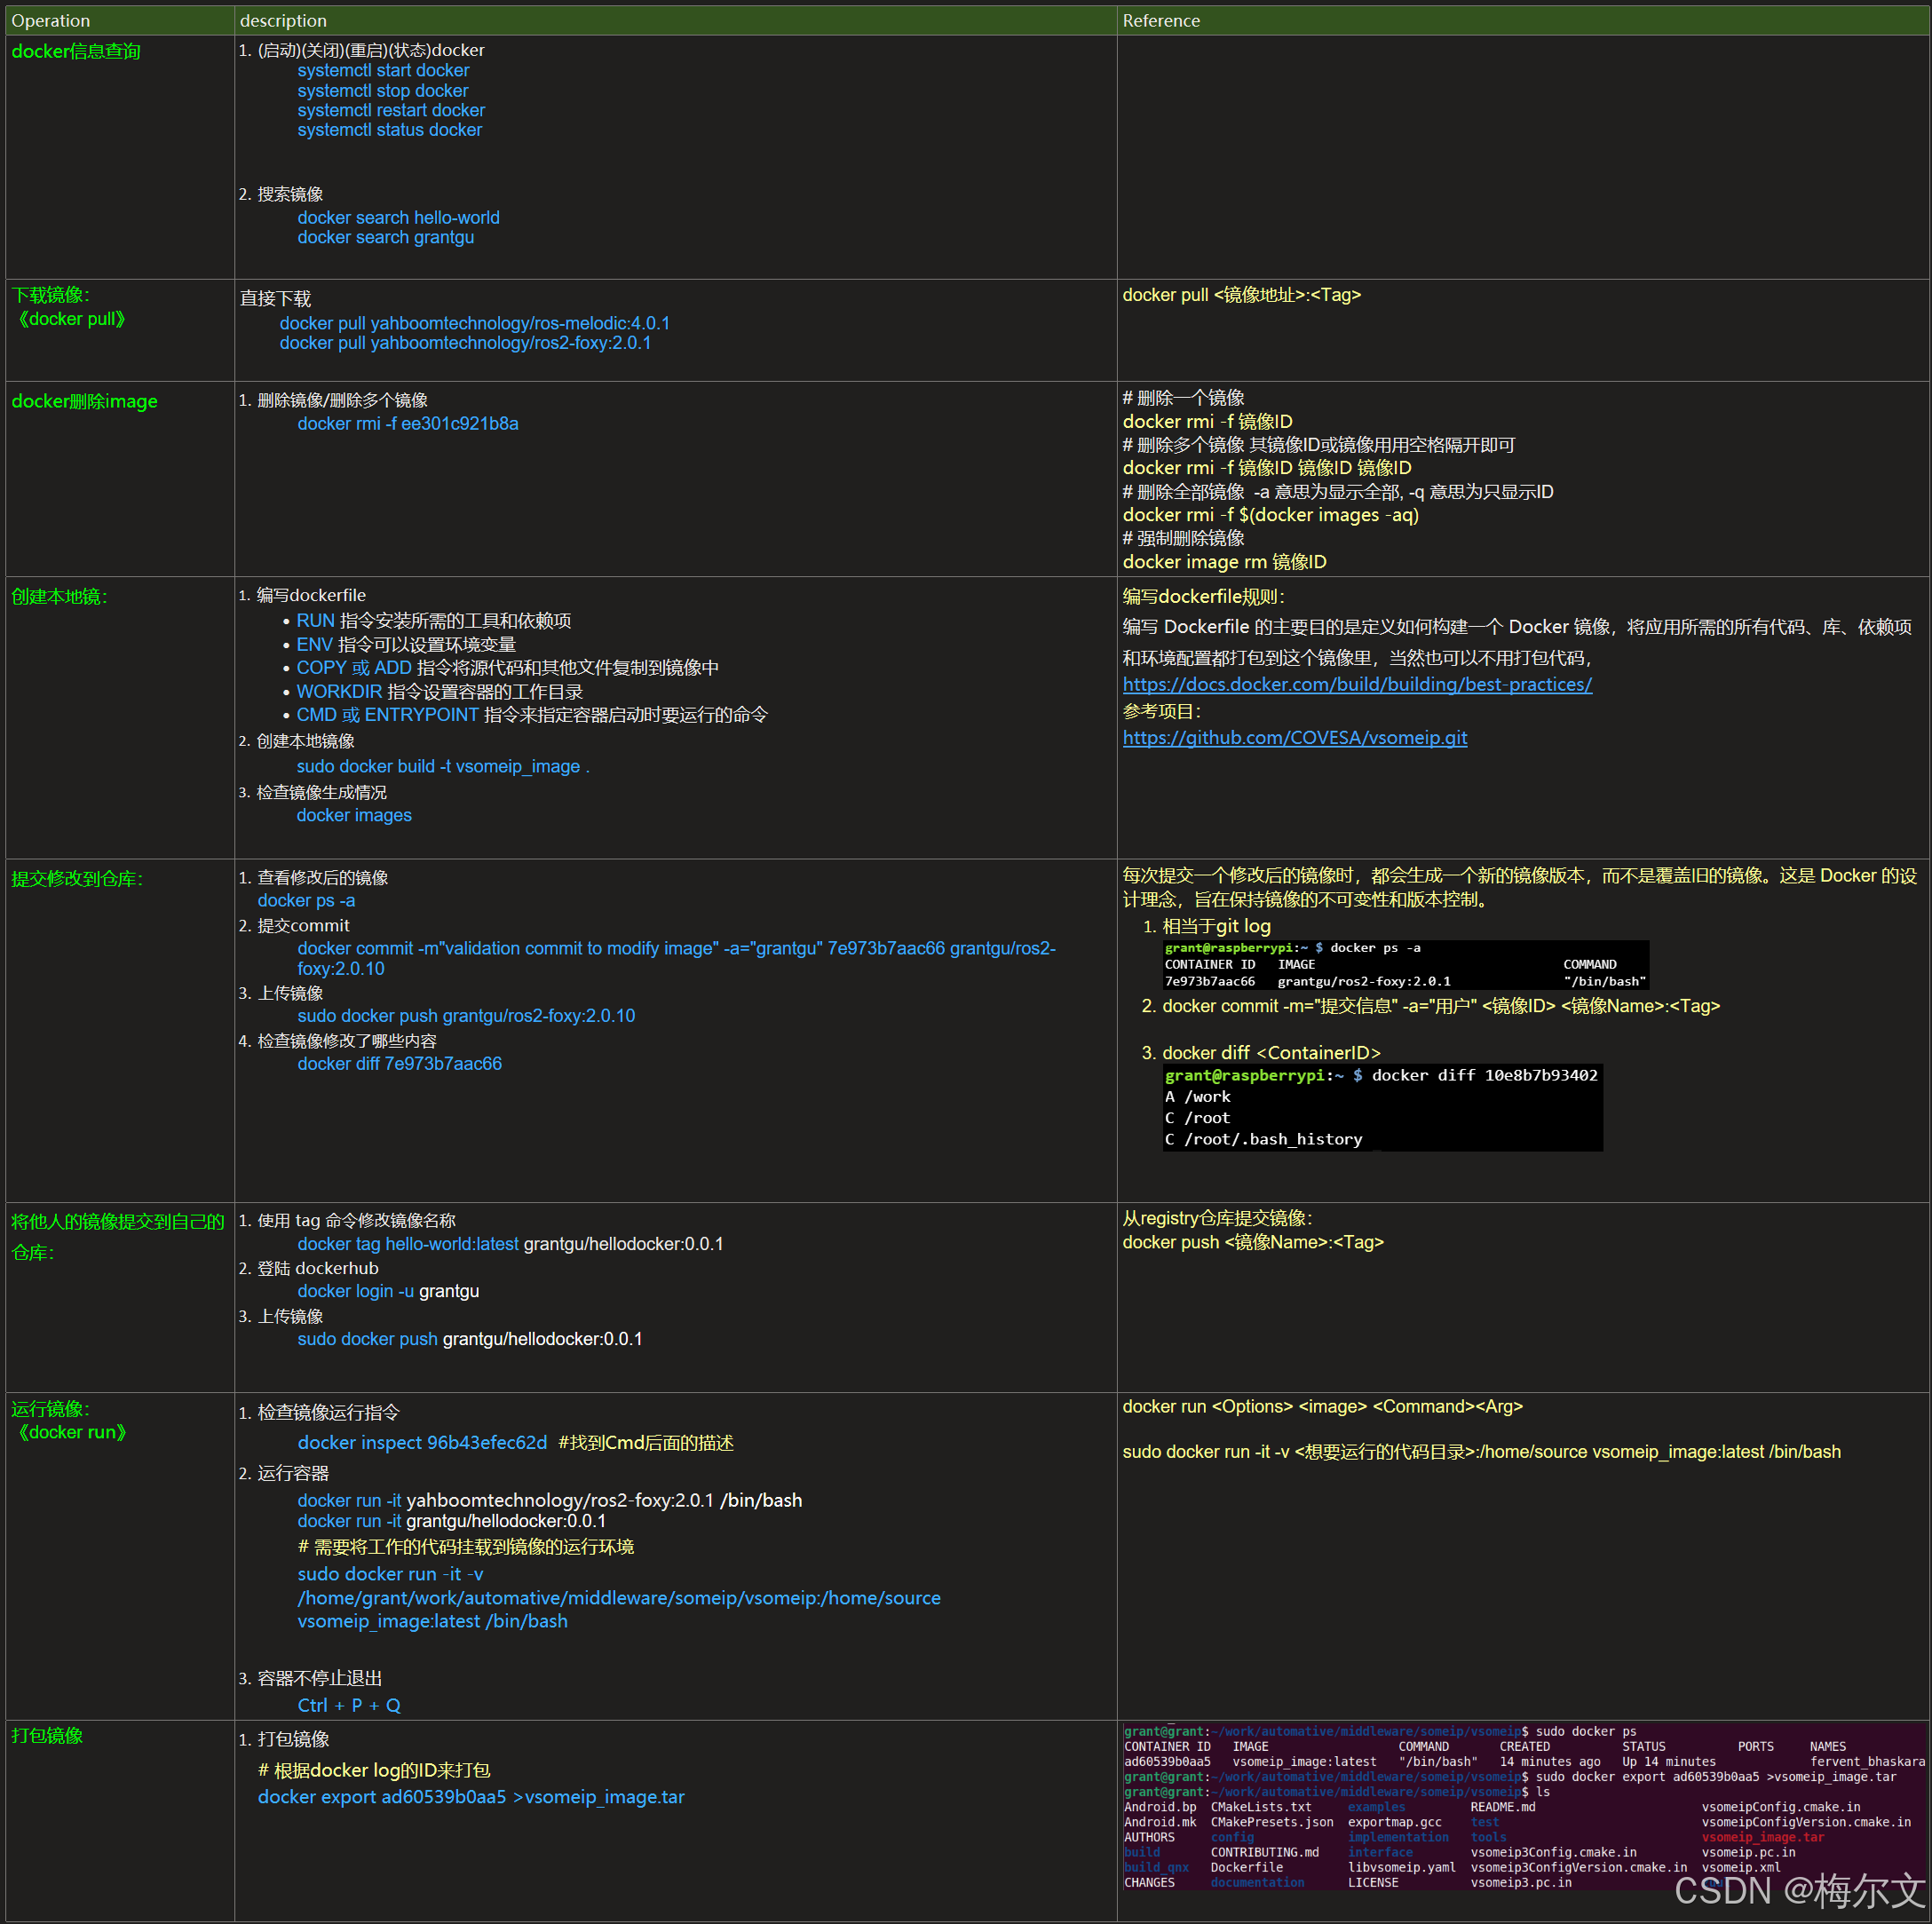Screen dimensions: 1932x1924
Task: Click the 'docker login -u grantgu' line
Action: click(x=388, y=1292)
